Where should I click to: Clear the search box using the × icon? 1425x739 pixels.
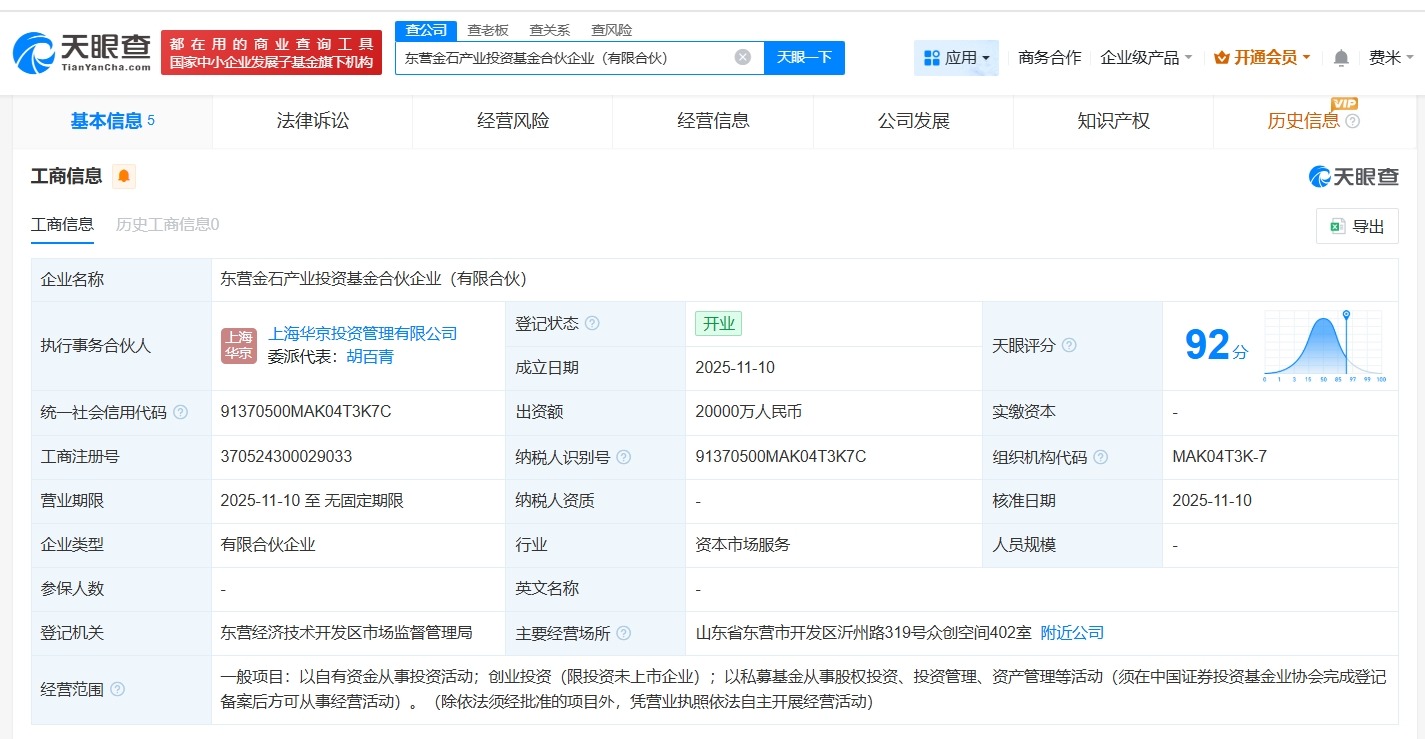pyautogui.click(x=742, y=57)
